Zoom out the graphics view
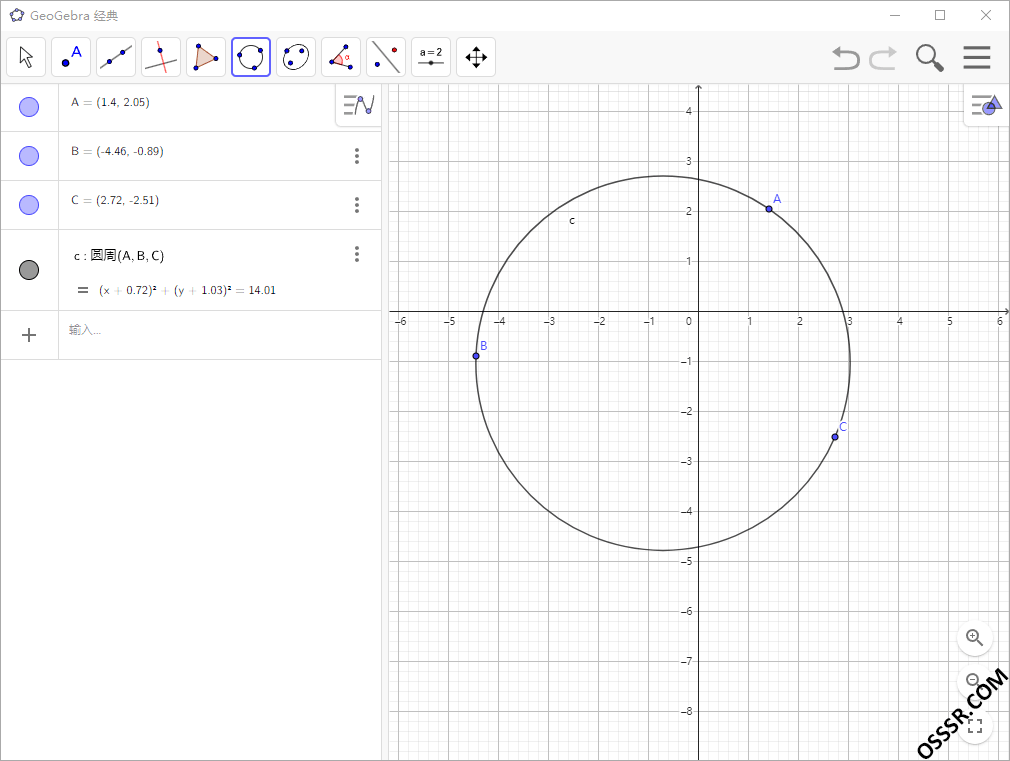This screenshot has width=1010, height=761. pos(973,680)
